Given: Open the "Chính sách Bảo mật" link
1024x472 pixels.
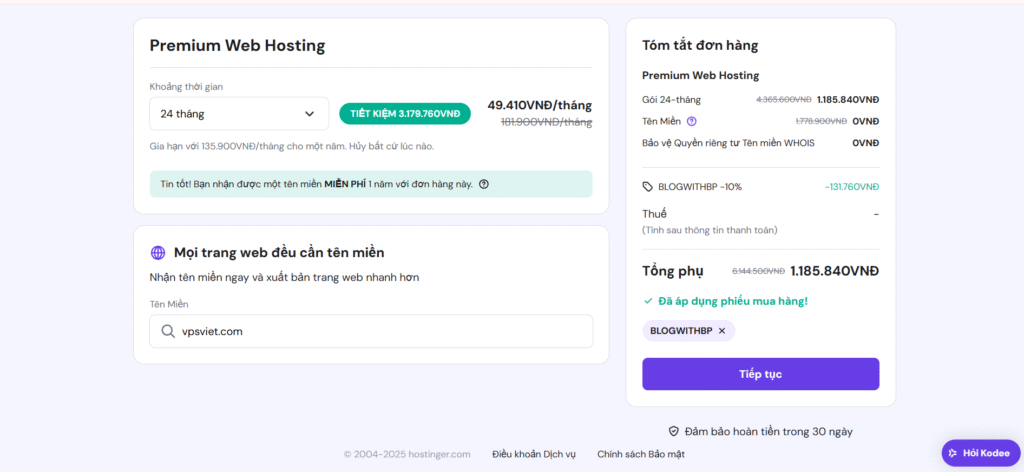Looking at the screenshot, I should [x=640, y=454].
